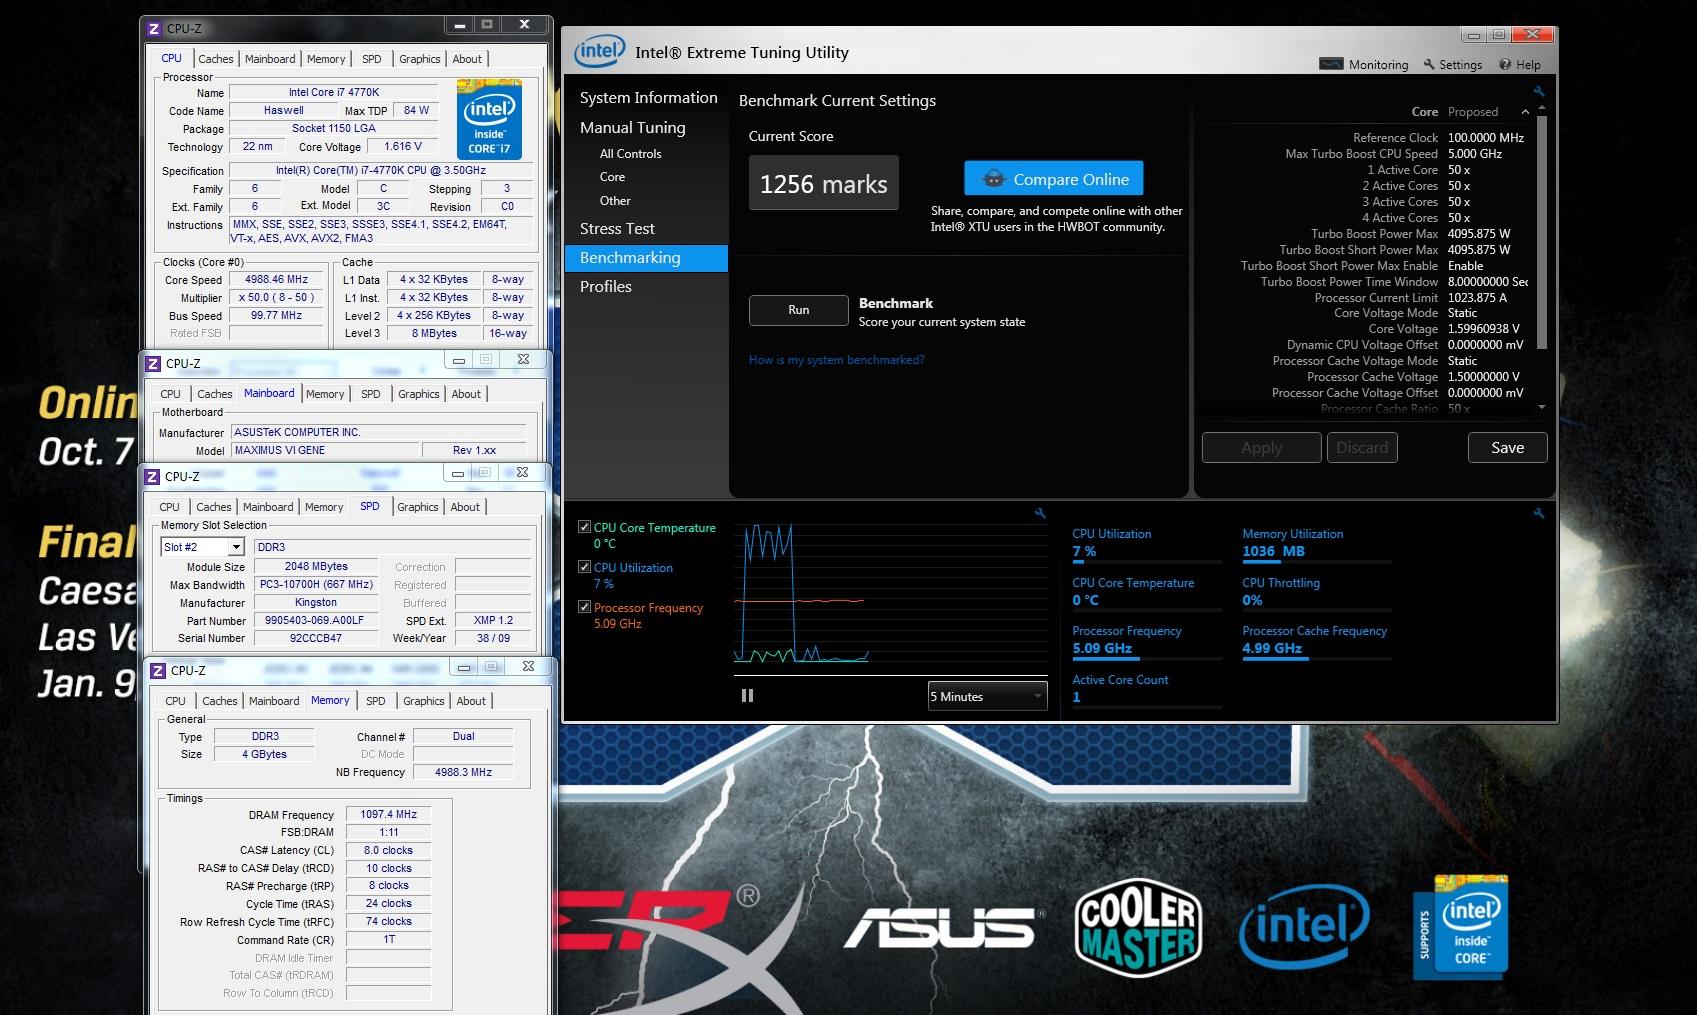Click the Core Voltage 1.59960938 V value
The width and height of the screenshot is (1697, 1015).
tap(1484, 329)
